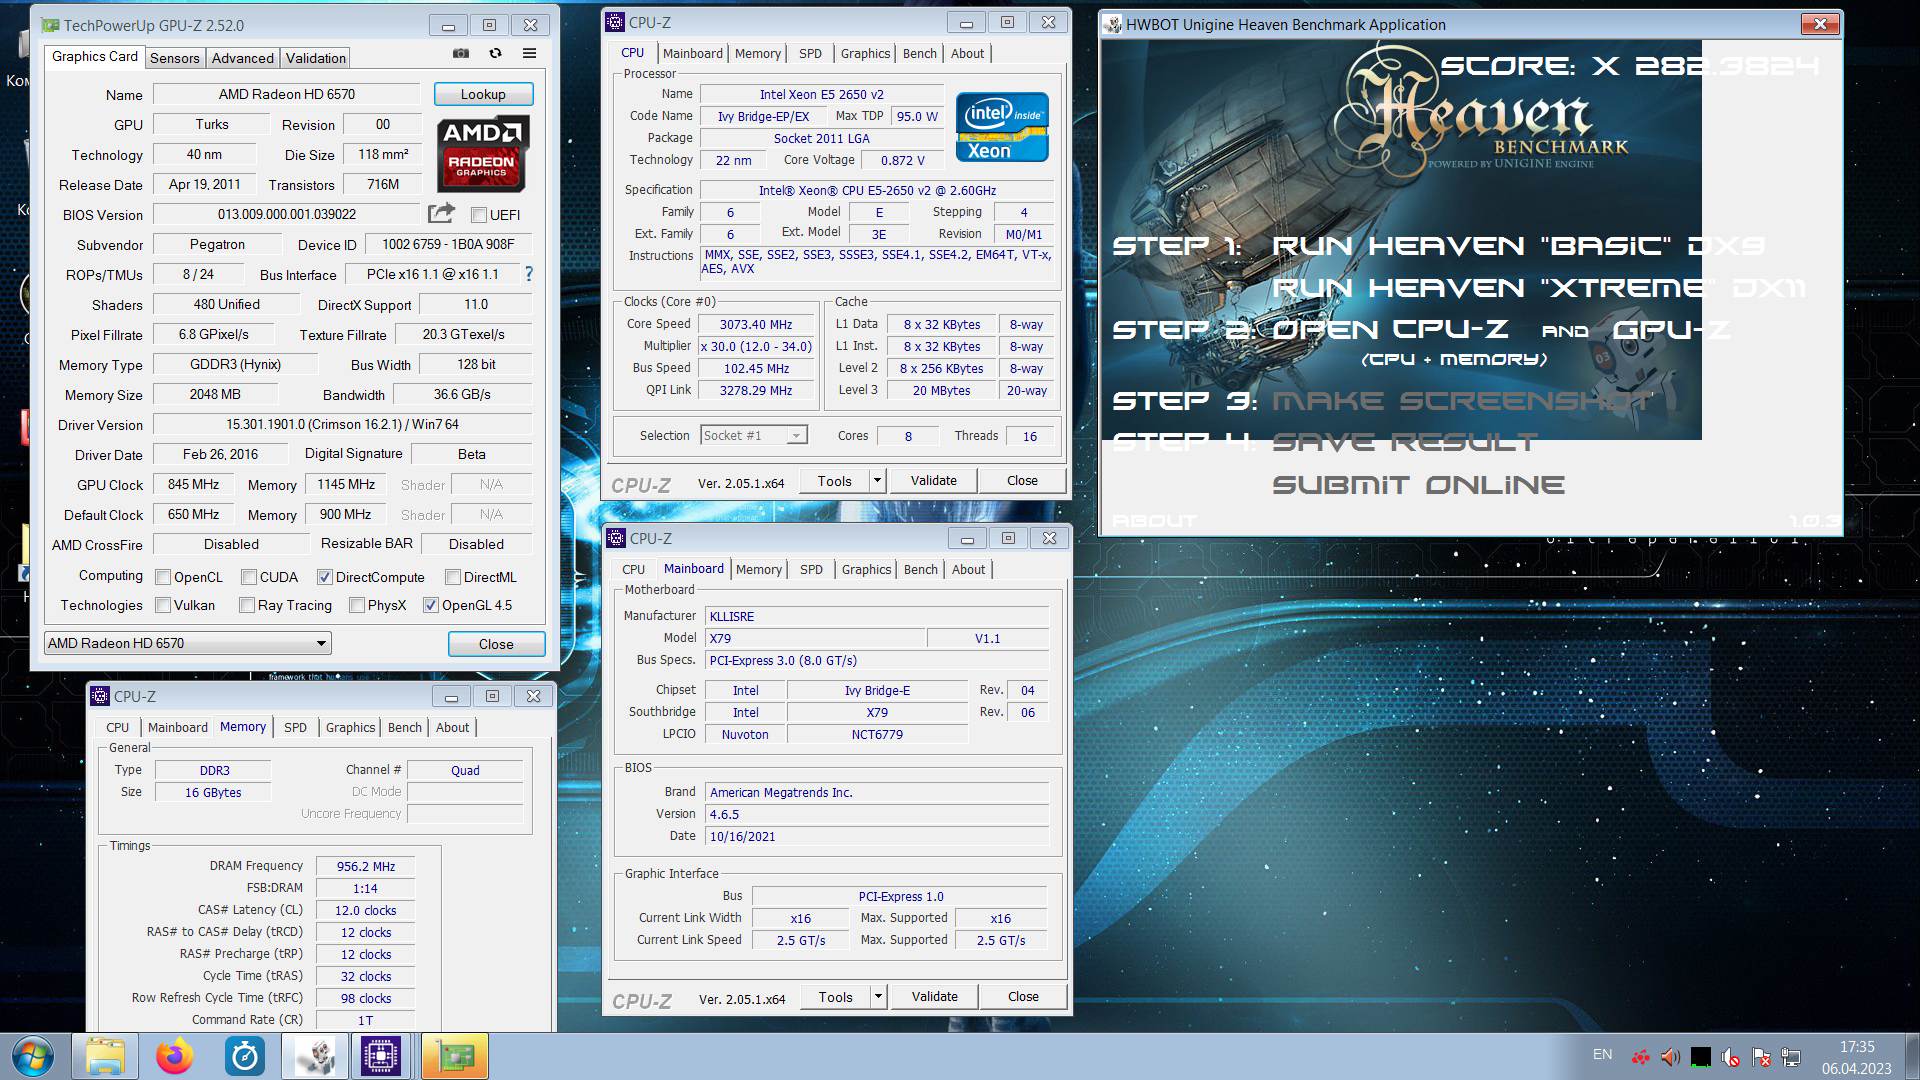Click the GPU-Z screenshot camera icon
The height and width of the screenshot is (1080, 1920).
(x=461, y=53)
